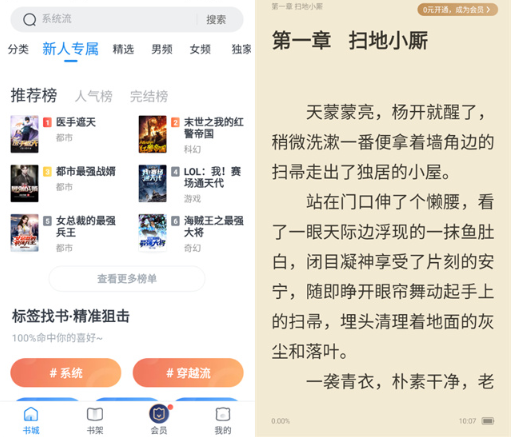Screen dimensions: 514x437
Task: Open 医手遮天 book cover
Action: coord(24,134)
